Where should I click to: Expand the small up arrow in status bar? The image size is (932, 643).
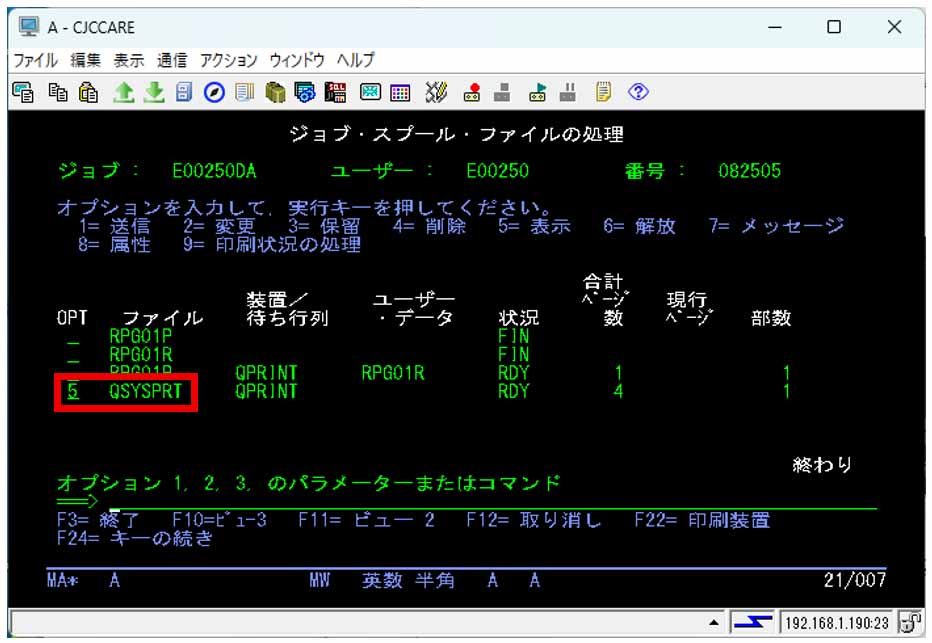click(x=714, y=623)
